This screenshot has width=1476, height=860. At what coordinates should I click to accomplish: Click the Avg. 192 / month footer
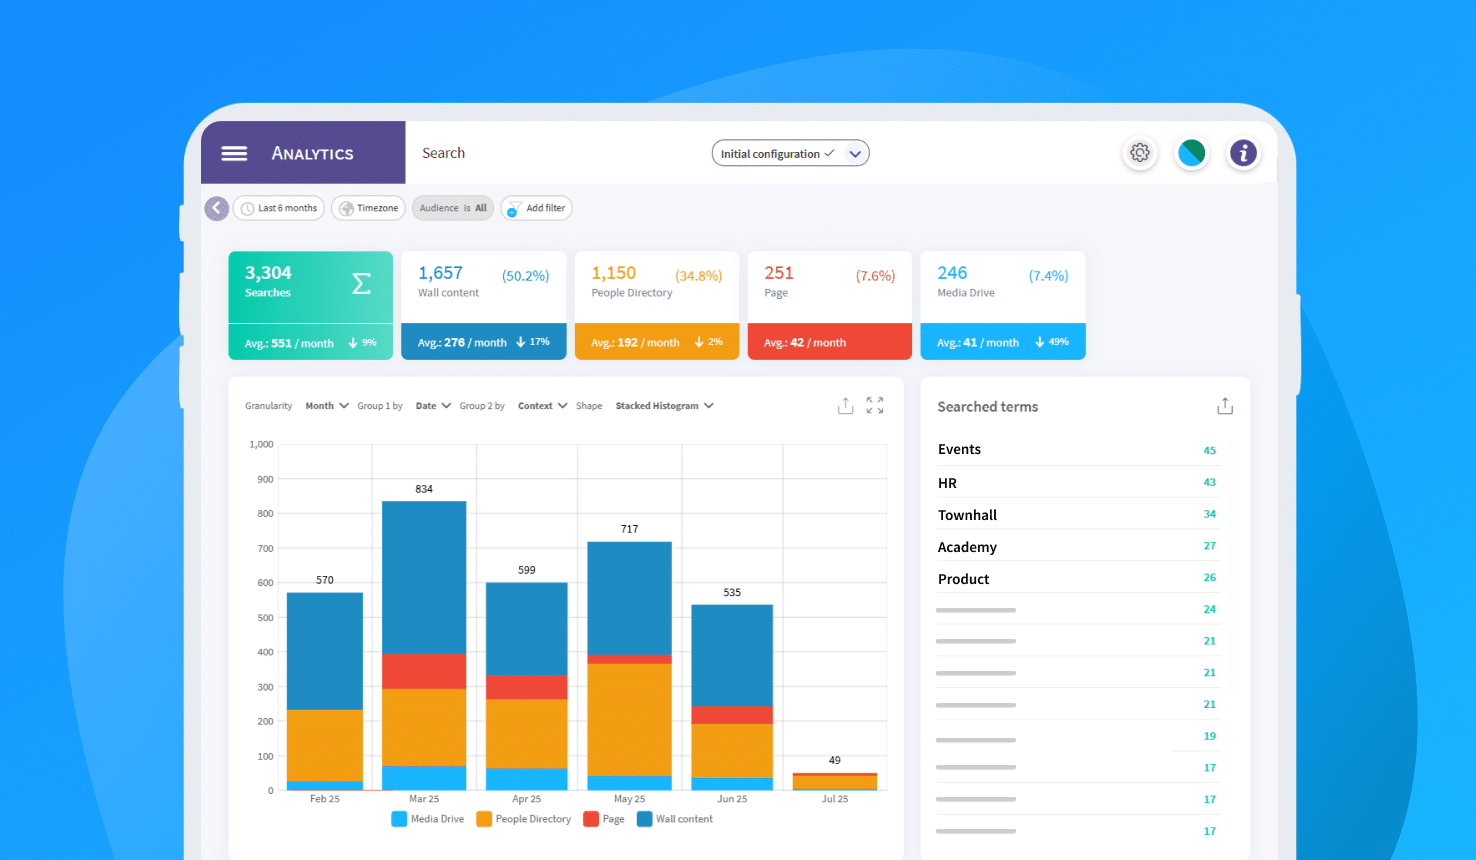tap(657, 342)
